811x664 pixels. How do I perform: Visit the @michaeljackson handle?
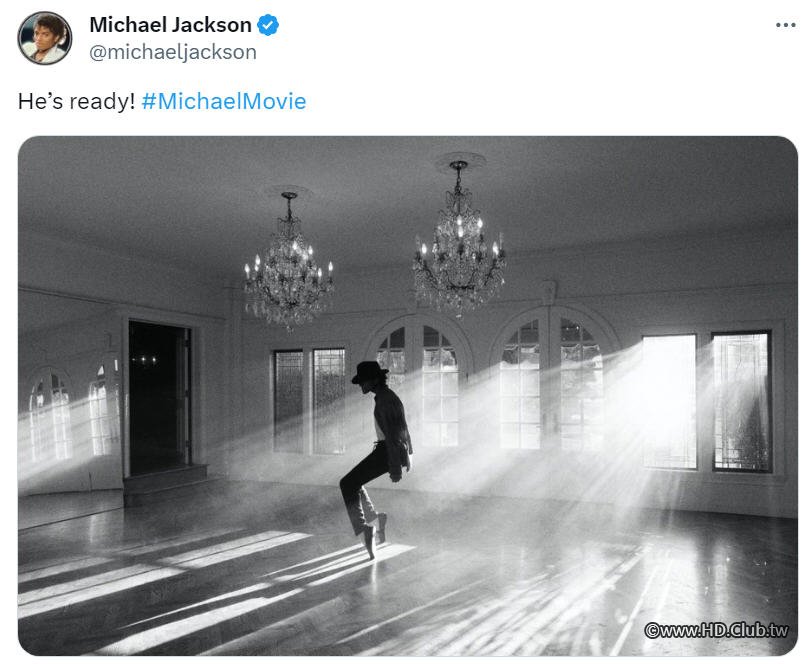pyautogui.click(x=173, y=52)
